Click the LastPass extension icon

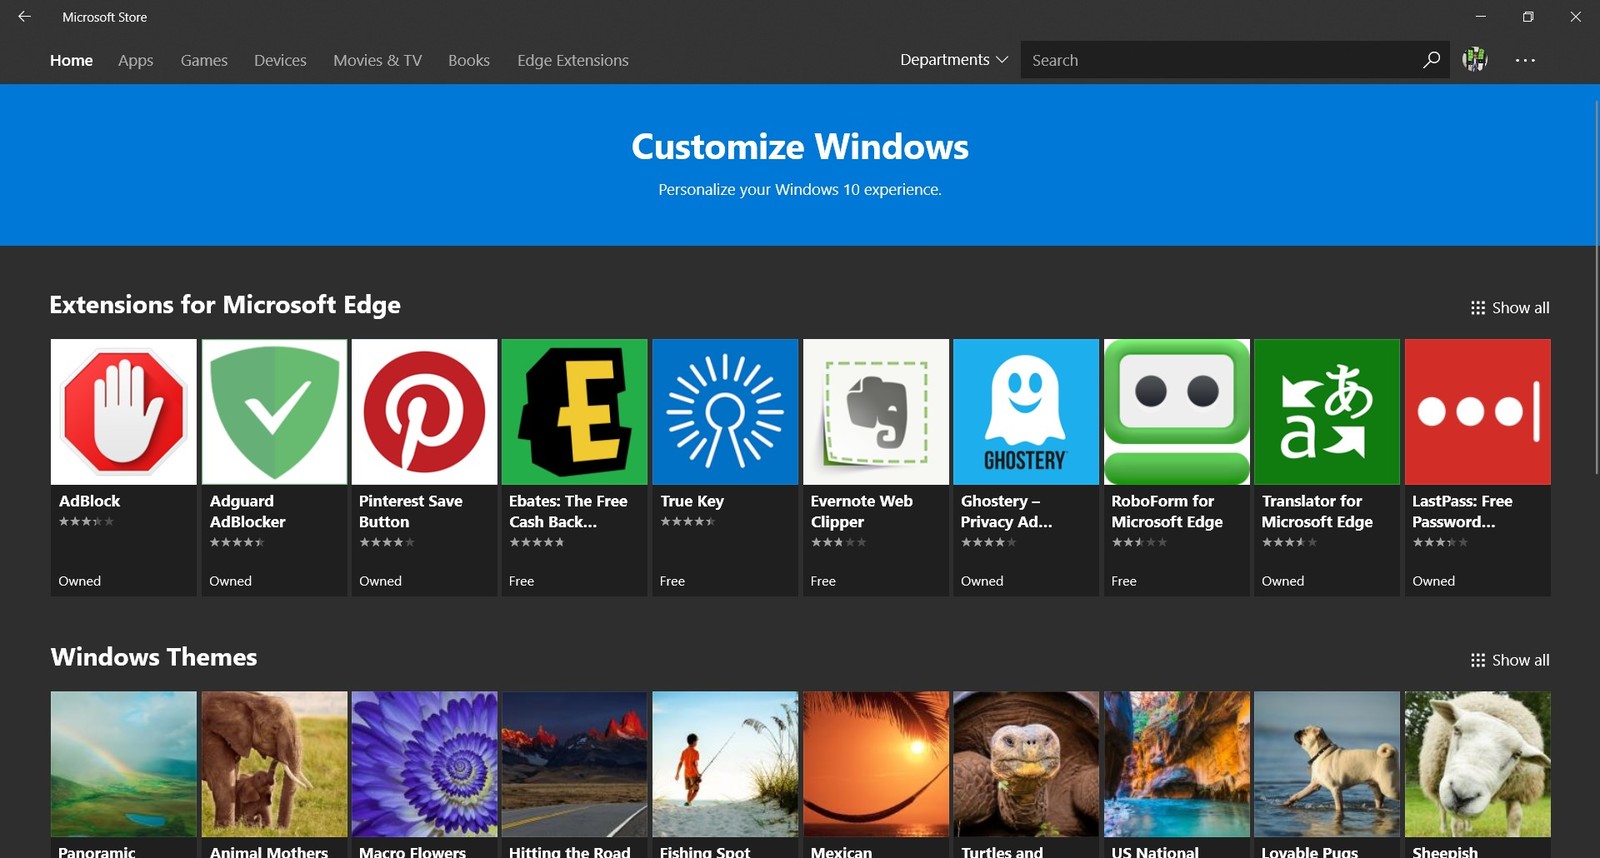1477,412
